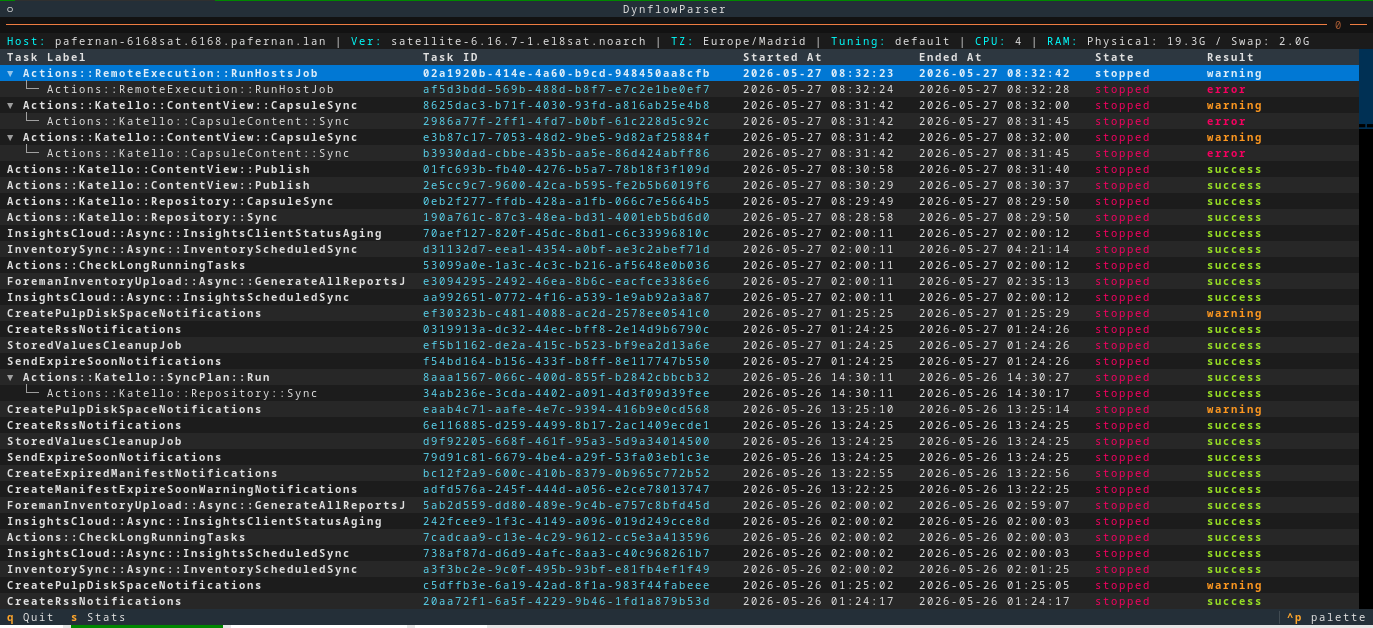Screen dimensions: 1373x628
Task: Select SendExpireSoonNotifications row with ID f54bd164
Action: pyautogui.click(x=680, y=361)
